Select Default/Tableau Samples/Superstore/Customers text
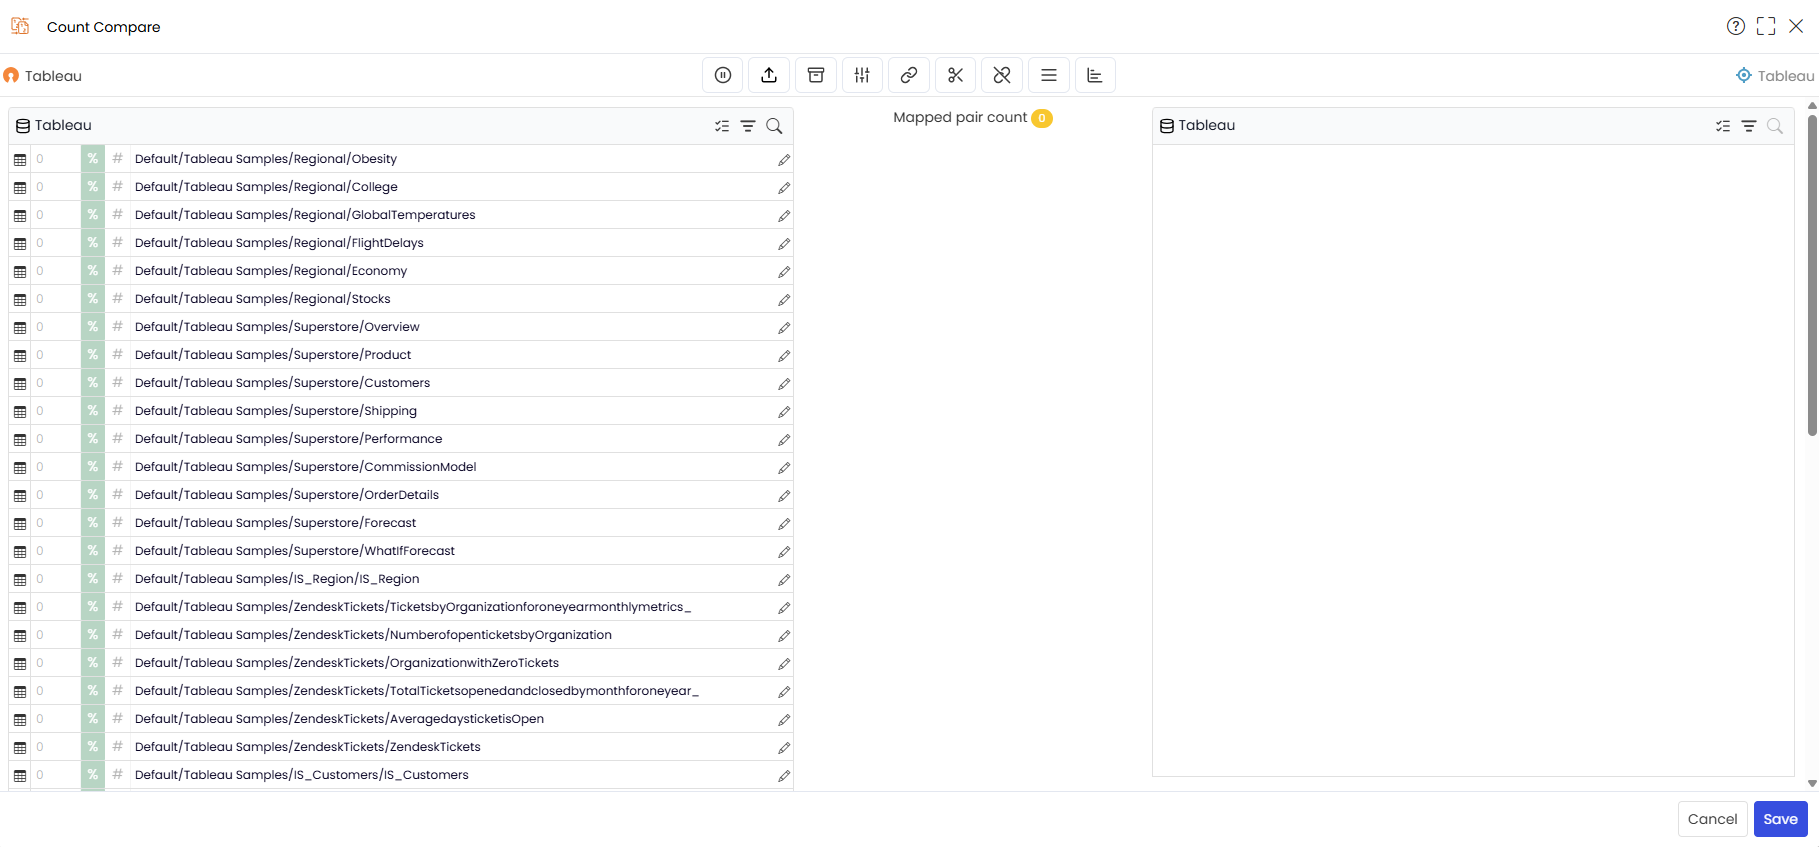Screen dimensions: 1819x847 pos(282,383)
